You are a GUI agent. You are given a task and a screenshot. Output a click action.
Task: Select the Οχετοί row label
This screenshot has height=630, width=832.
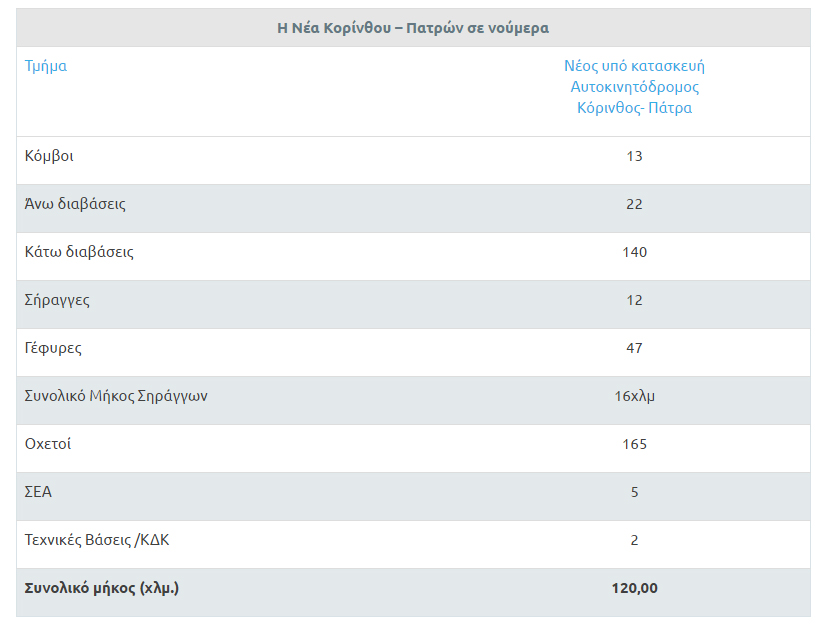[x=48, y=444]
